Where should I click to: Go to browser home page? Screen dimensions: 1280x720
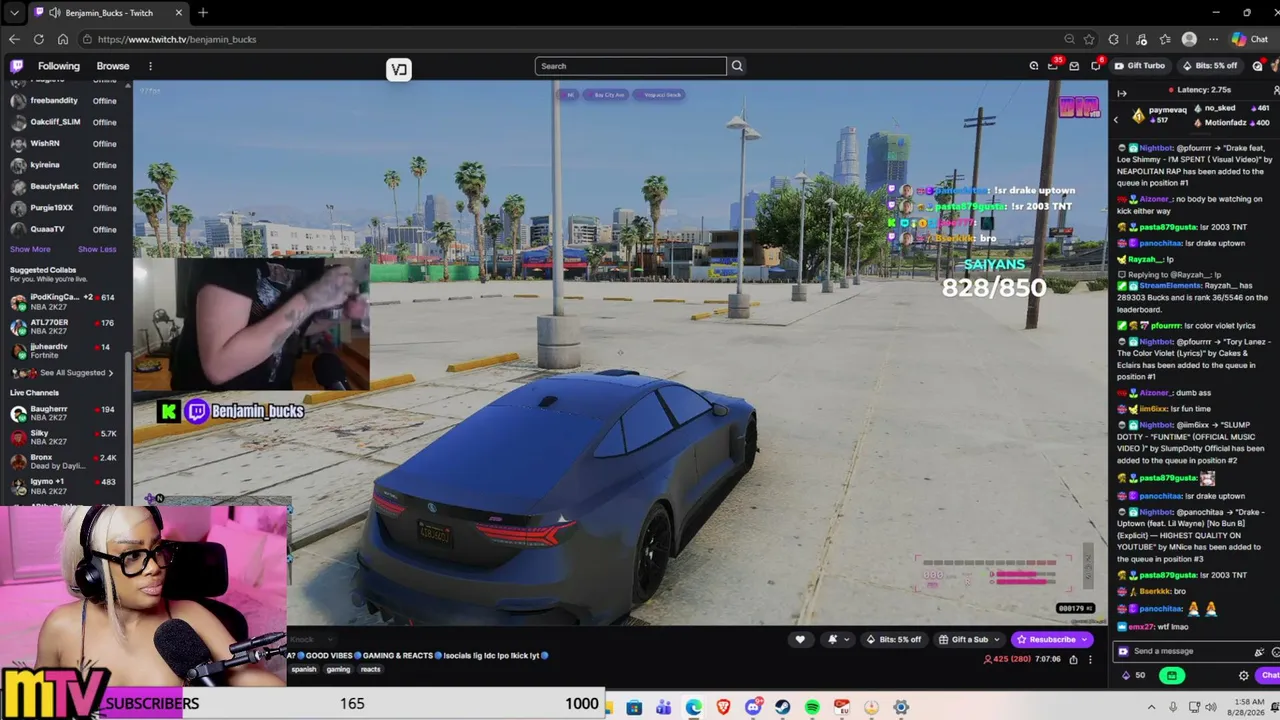[62, 39]
